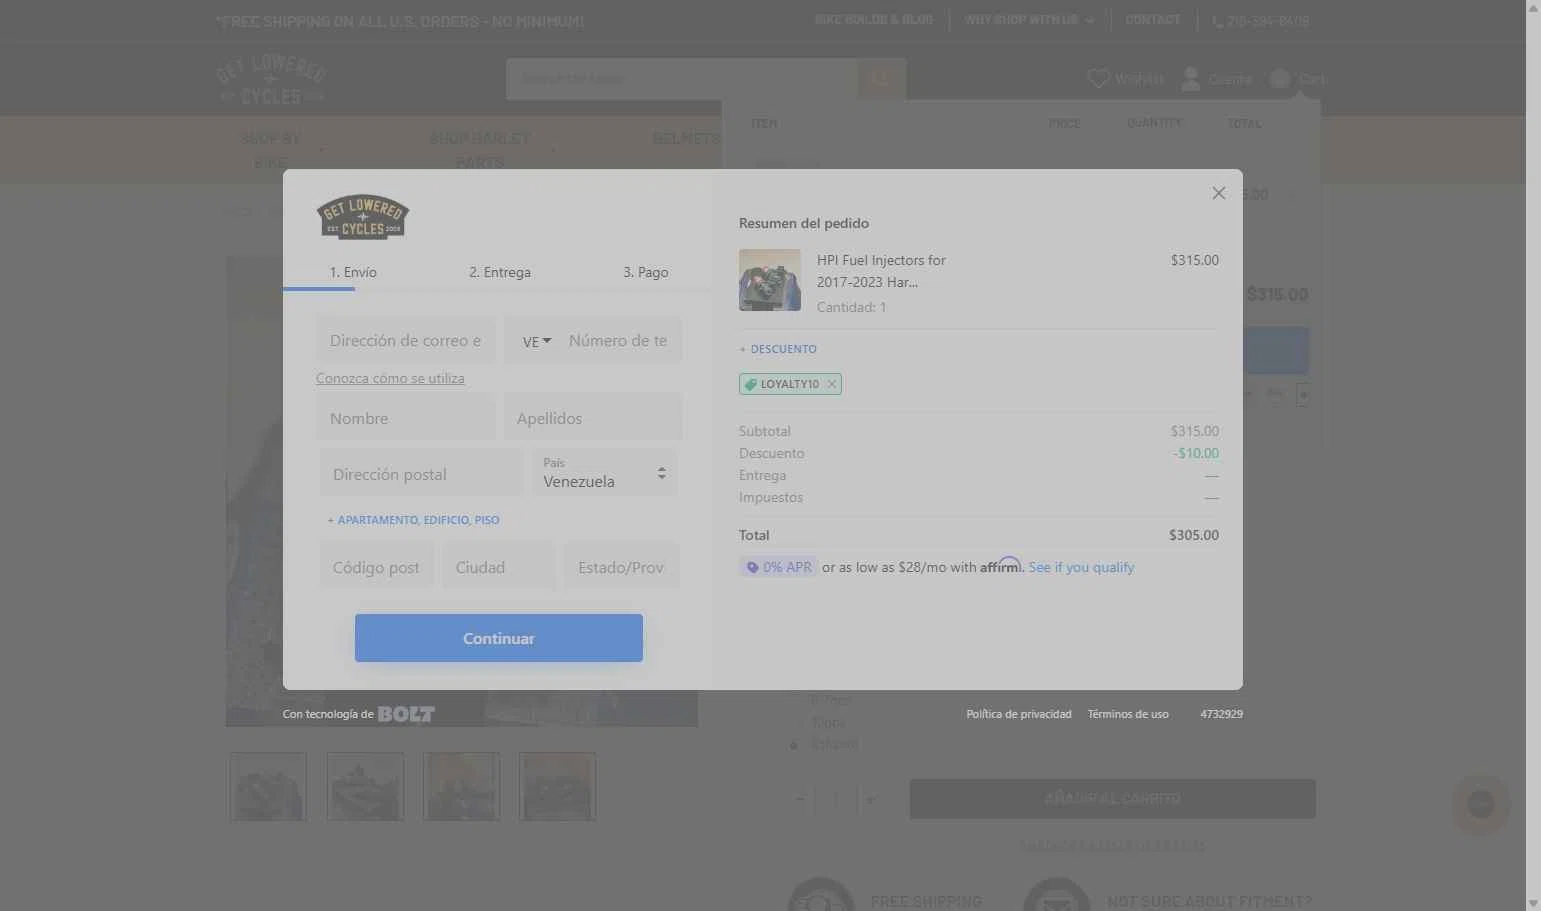Remove the LOYALTY10 discount code
The image size is (1541, 911).
(x=831, y=384)
